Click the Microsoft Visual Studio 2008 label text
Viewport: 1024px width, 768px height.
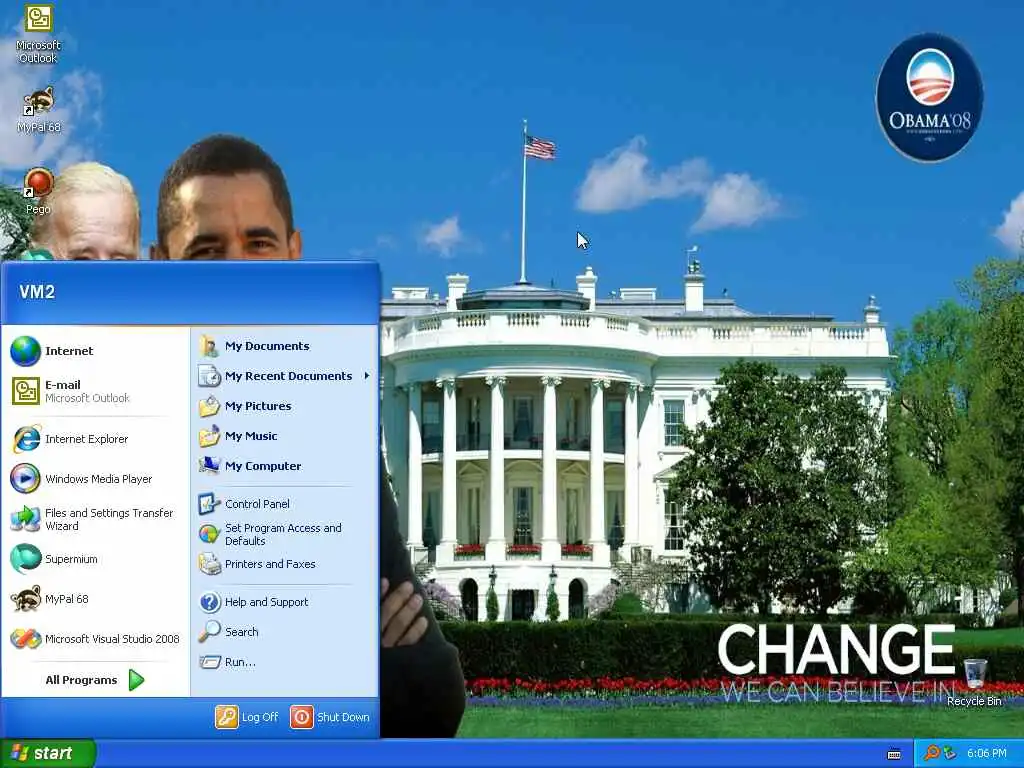point(112,639)
